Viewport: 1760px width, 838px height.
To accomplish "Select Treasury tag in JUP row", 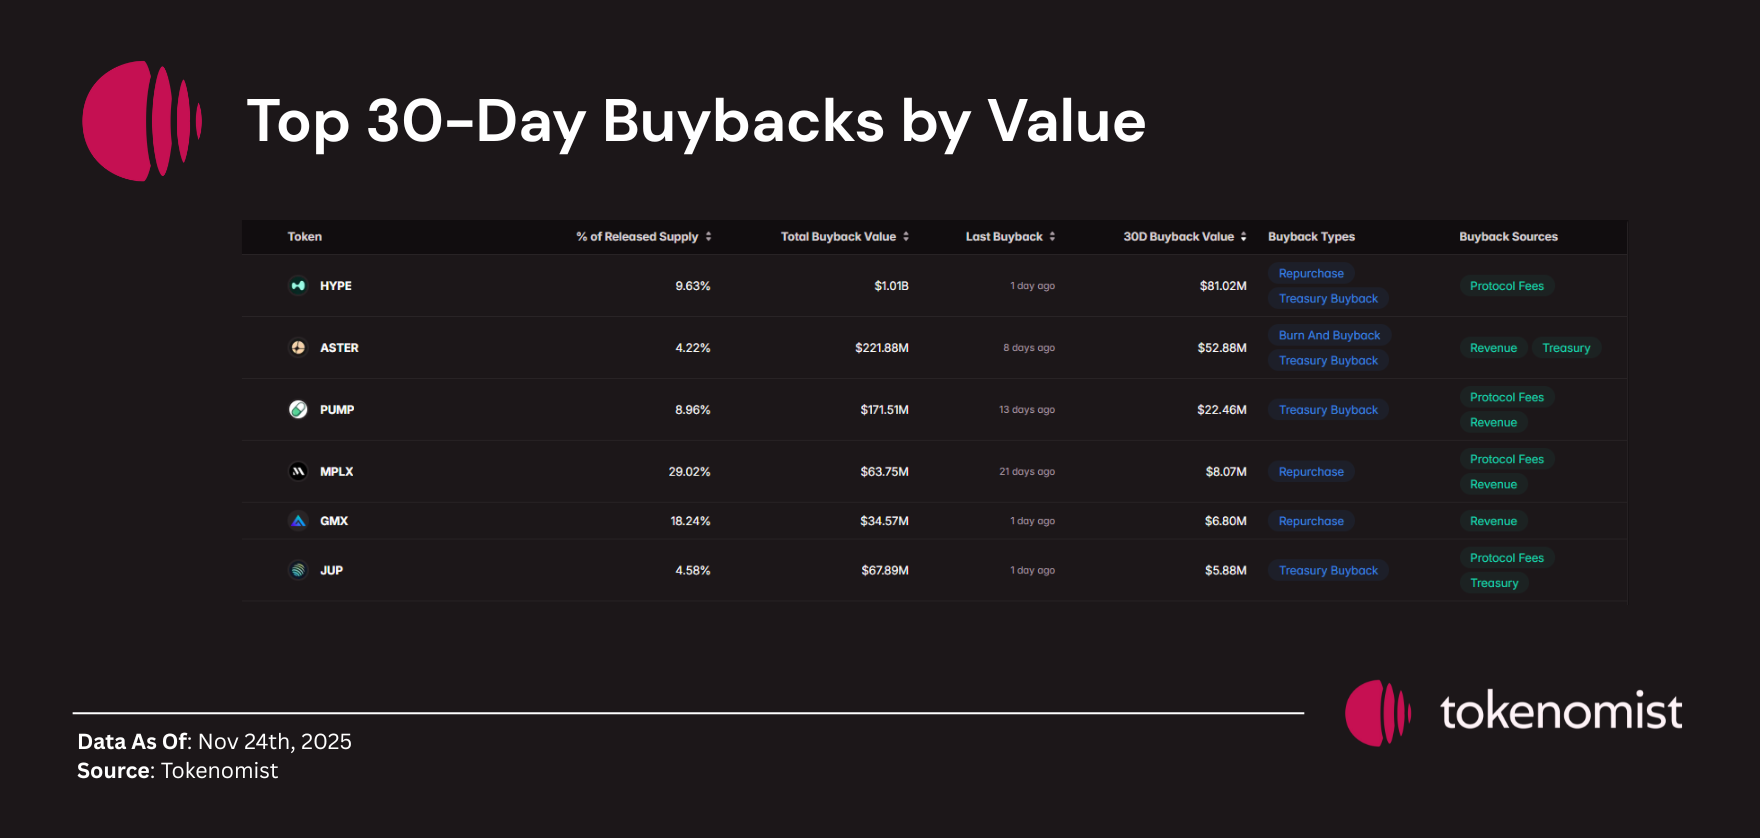I will 1494,583.
